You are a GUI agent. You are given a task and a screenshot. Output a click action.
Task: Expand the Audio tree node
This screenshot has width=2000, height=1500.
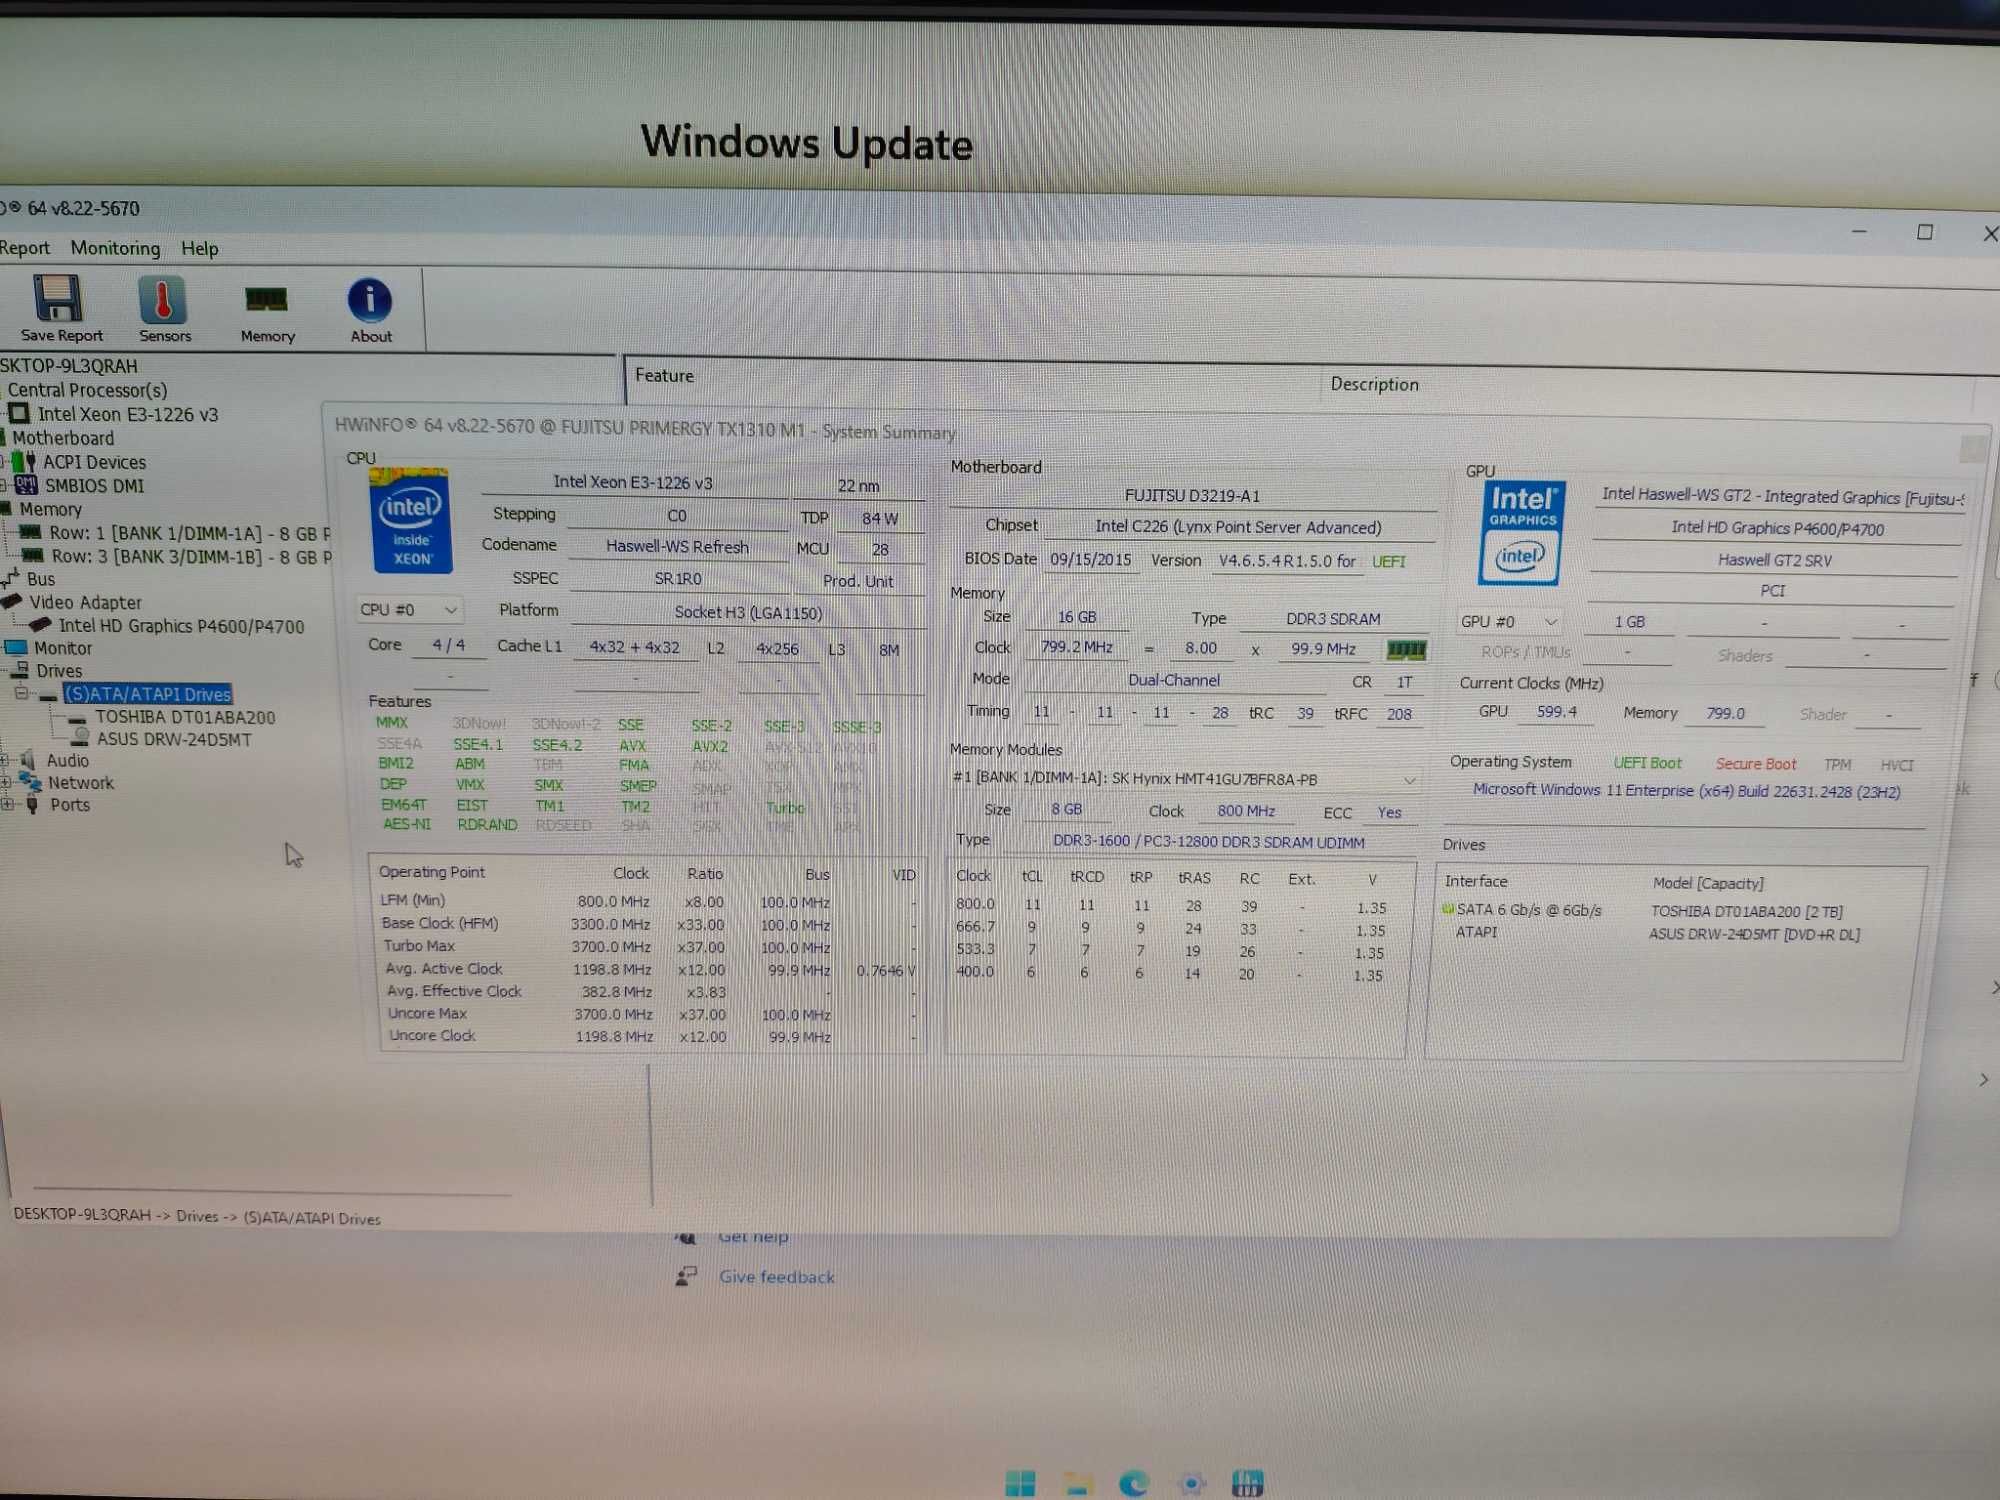click(6, 761)
